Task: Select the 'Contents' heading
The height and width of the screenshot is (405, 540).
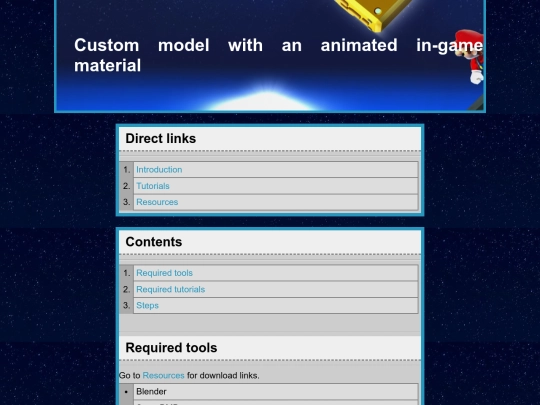Action: click(x=154, y=242)
